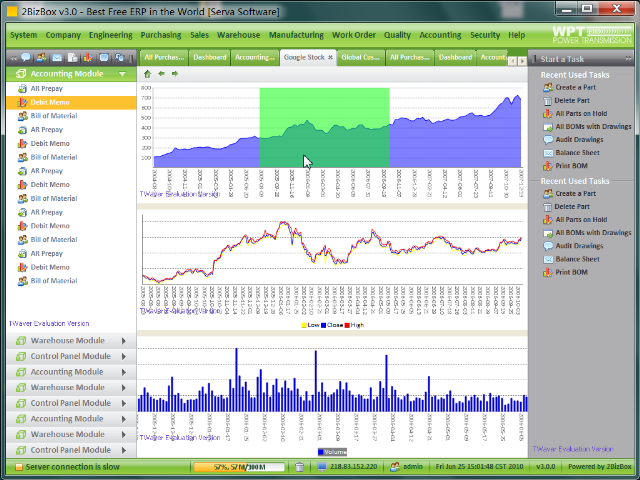Open the Sales menu
Viewport: 640px width, 480px height.
tap(199, 35)
